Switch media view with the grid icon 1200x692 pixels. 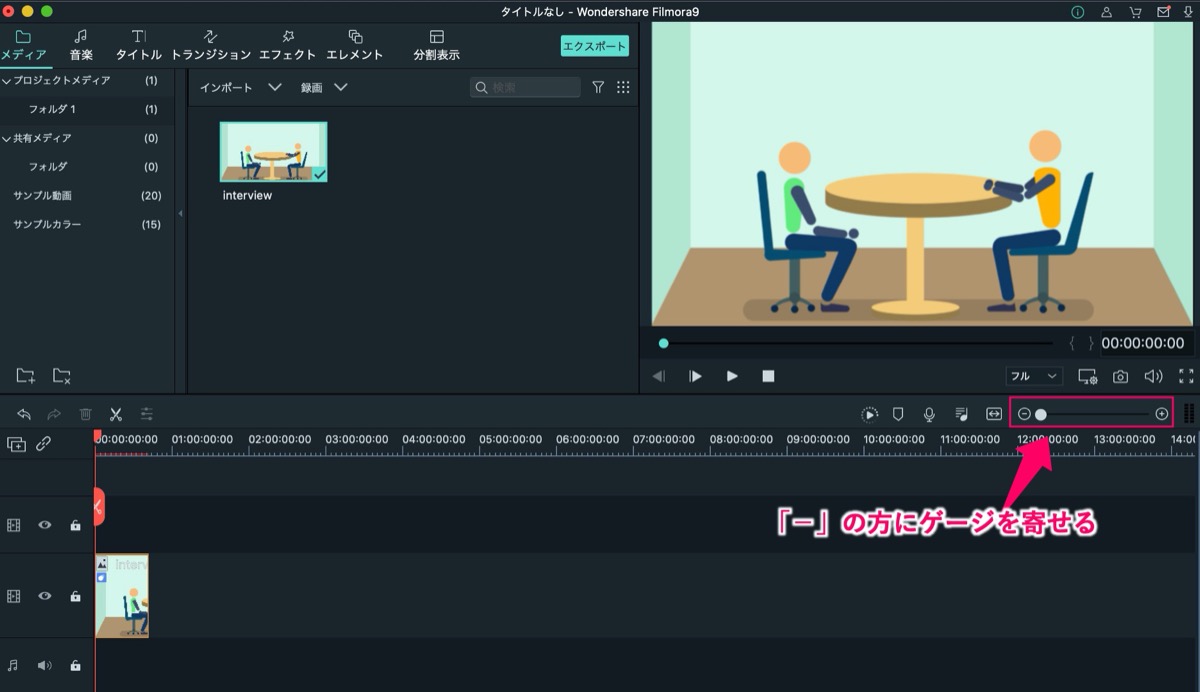623,88
